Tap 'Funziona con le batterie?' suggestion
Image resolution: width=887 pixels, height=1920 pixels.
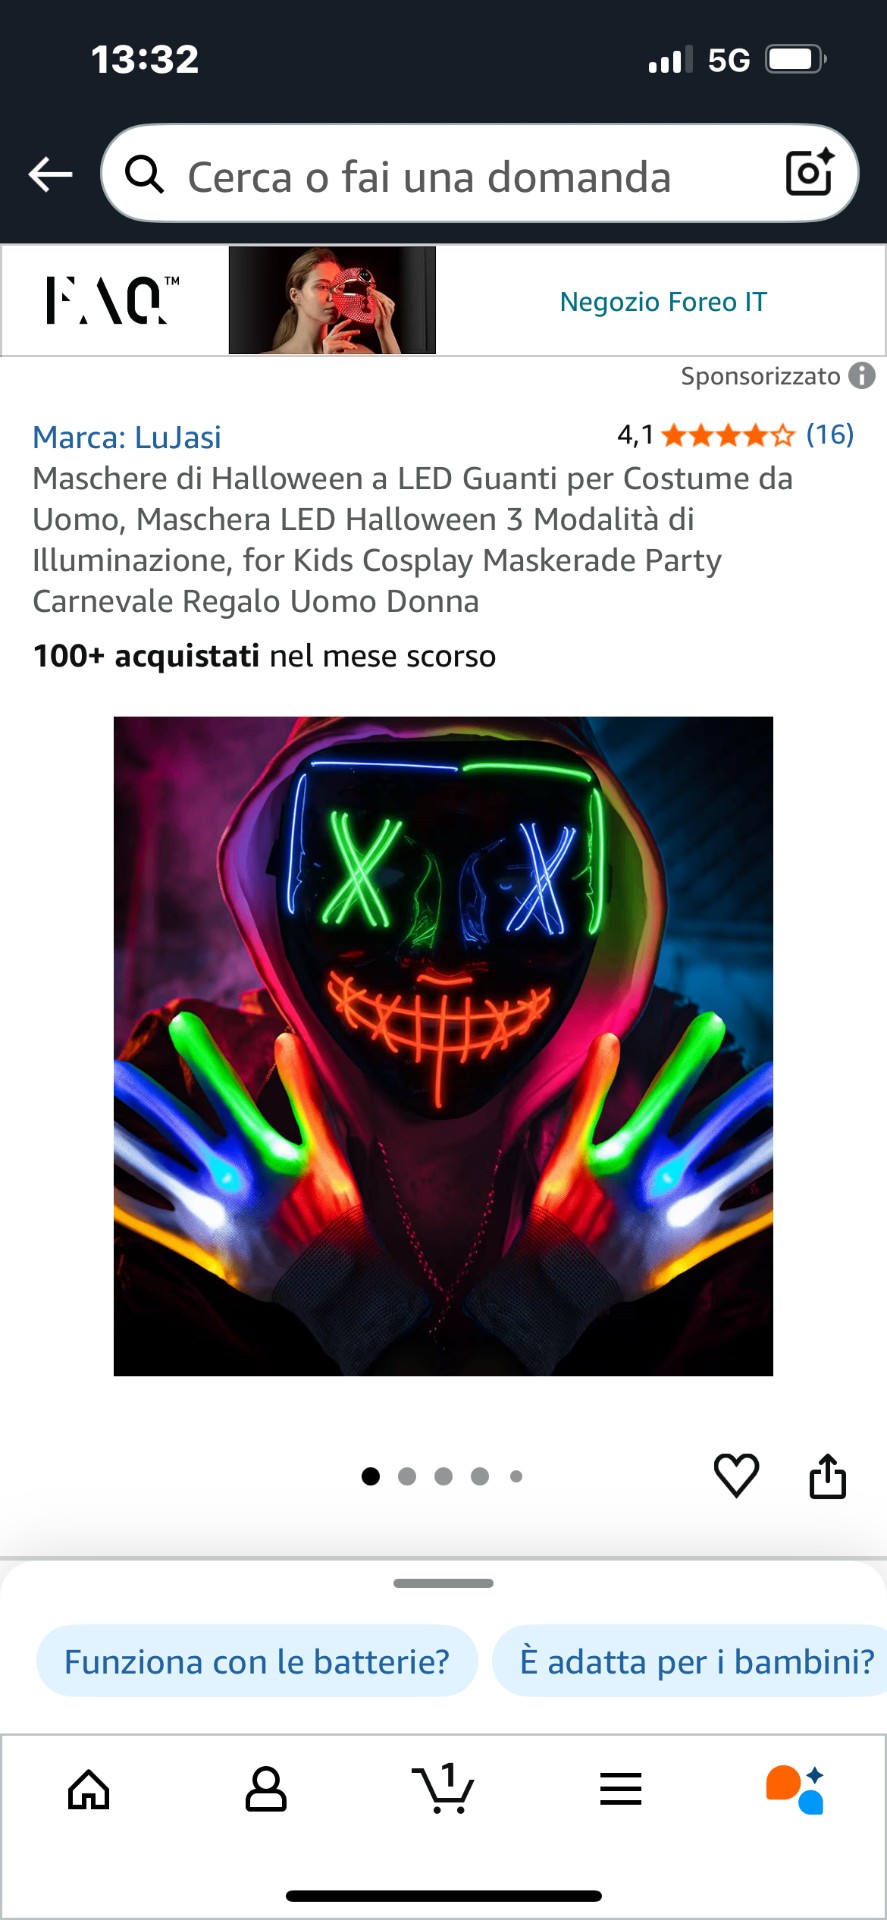257,1661
